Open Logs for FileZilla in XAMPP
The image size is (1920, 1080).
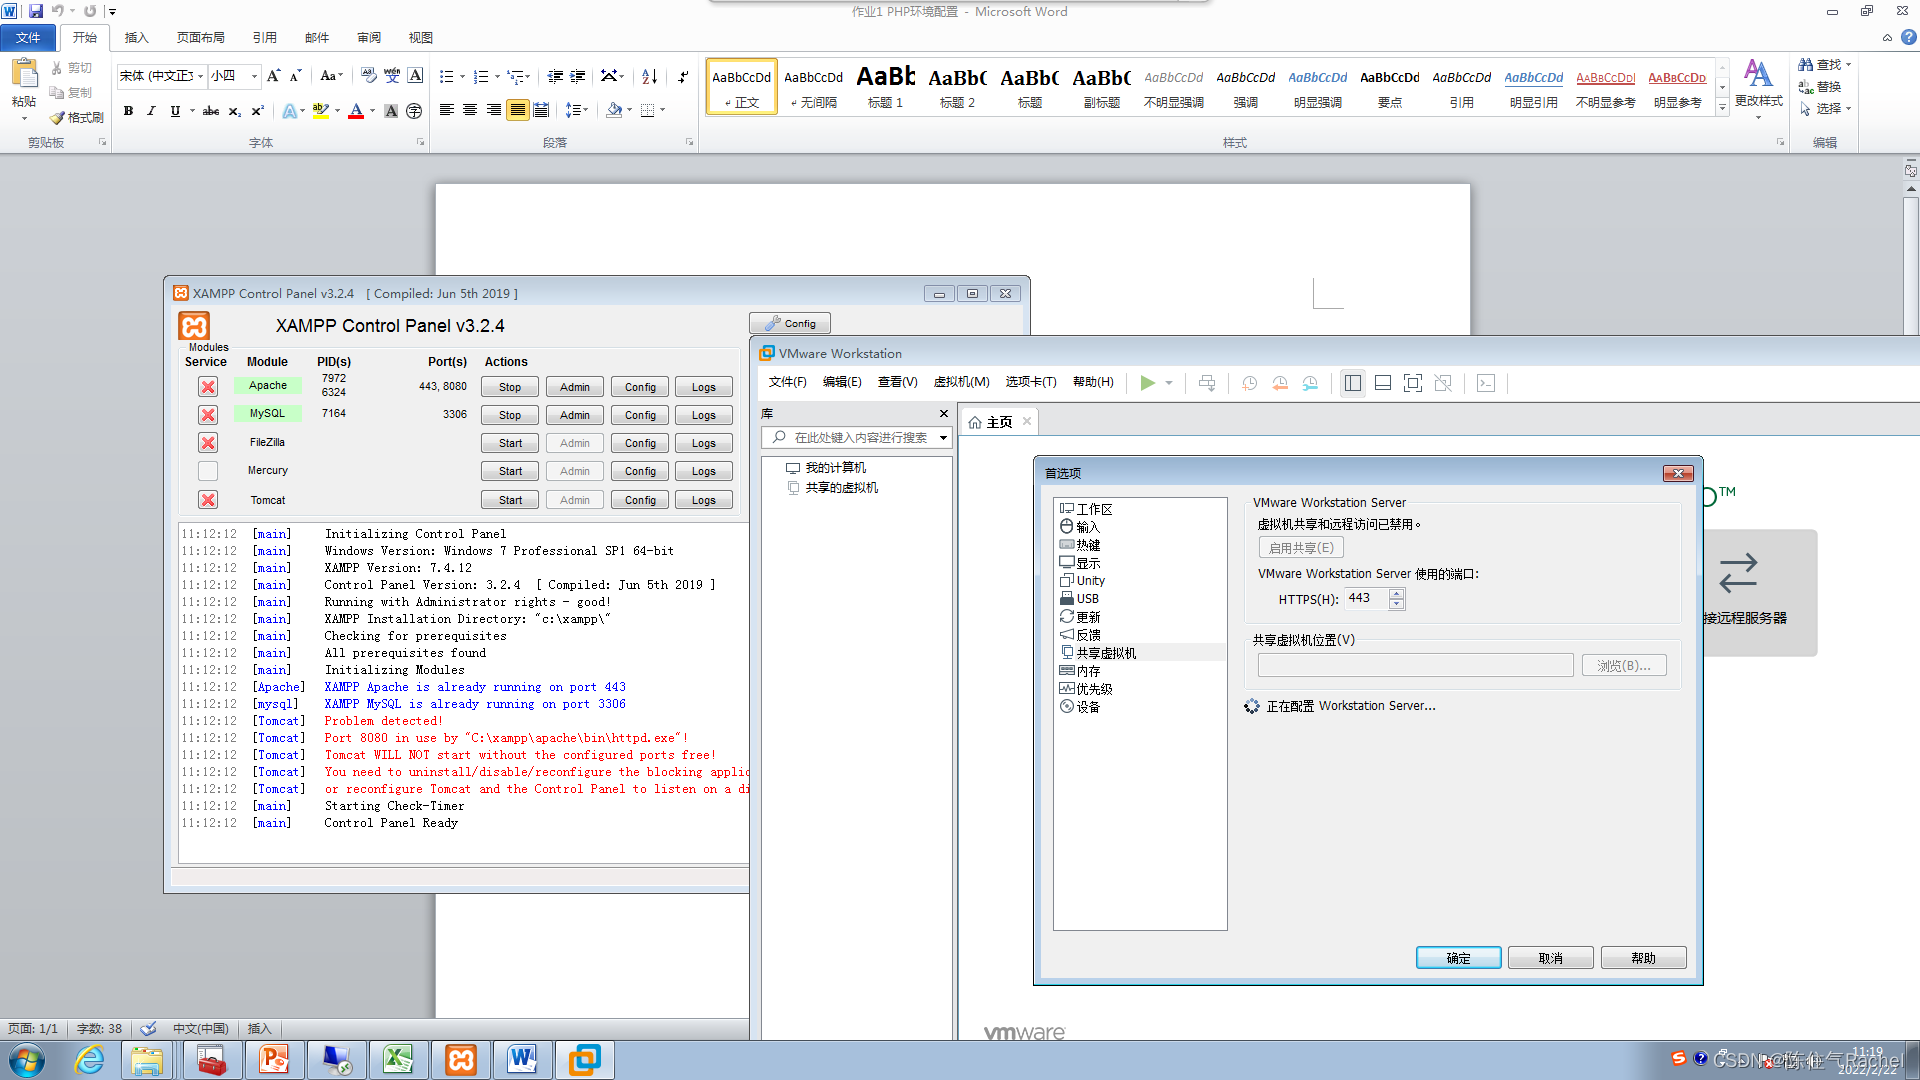pyautogui.click(x=704, y=443)
